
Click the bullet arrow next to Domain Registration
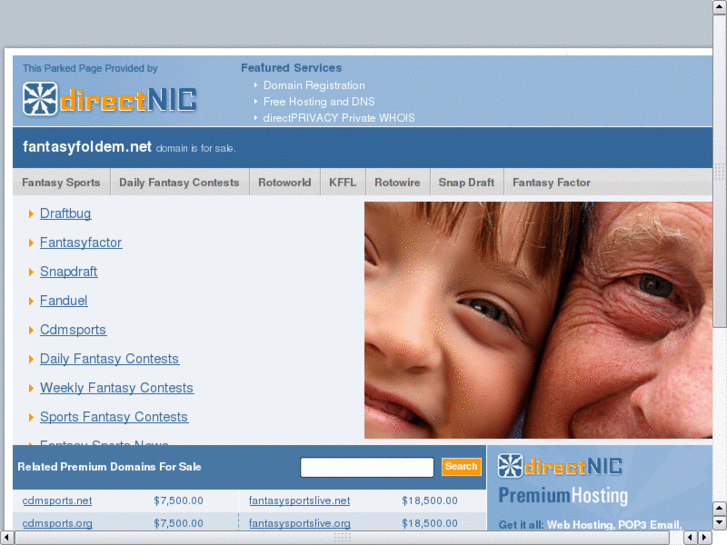tap(255, 85)
